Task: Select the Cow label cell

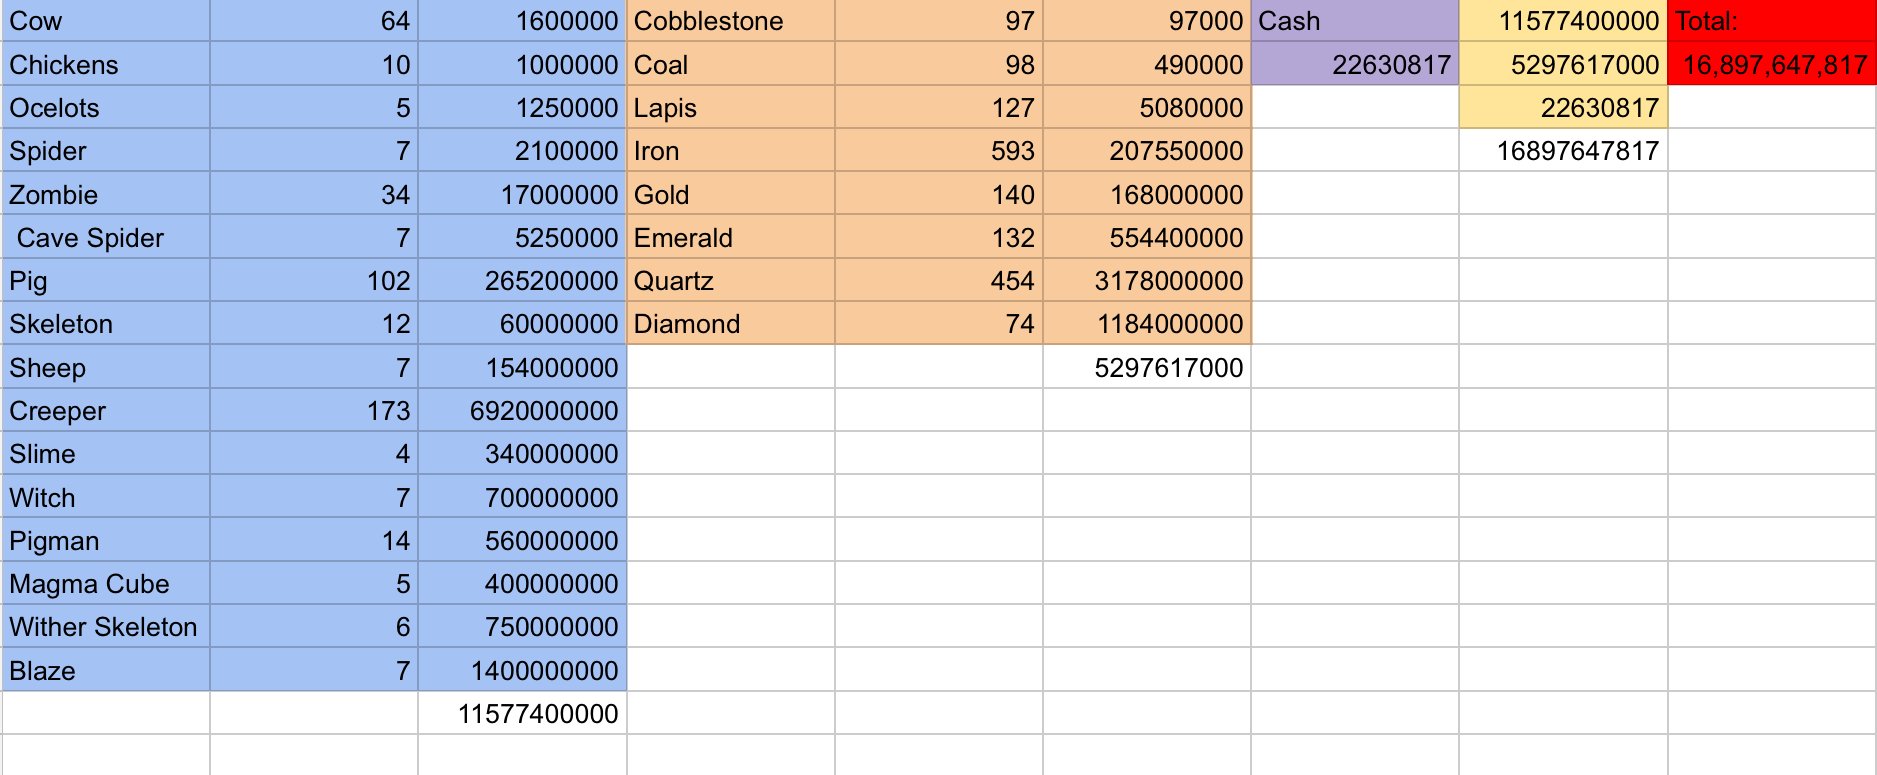Action: (106, 21)
